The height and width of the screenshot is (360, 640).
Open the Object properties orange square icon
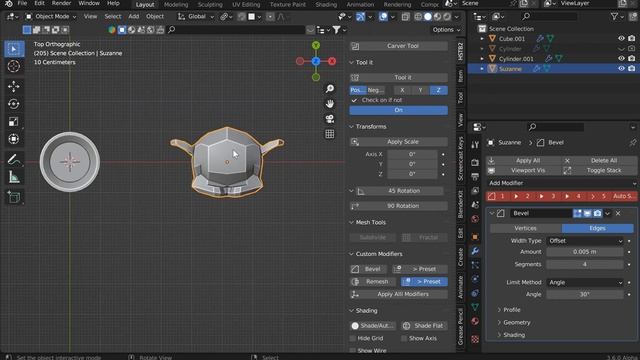(x=475, y=237)
